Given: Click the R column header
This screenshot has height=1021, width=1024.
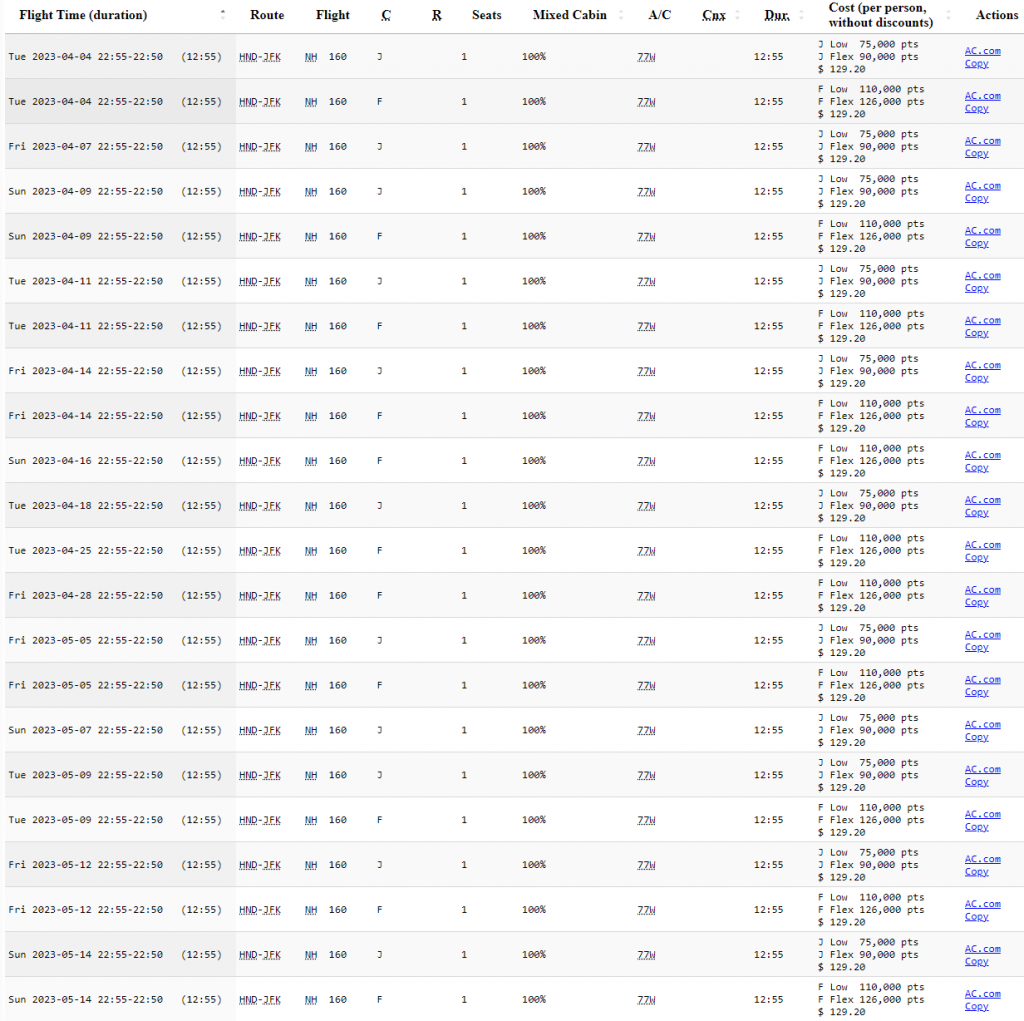Looking at the screenshot, I should [436, 15].
